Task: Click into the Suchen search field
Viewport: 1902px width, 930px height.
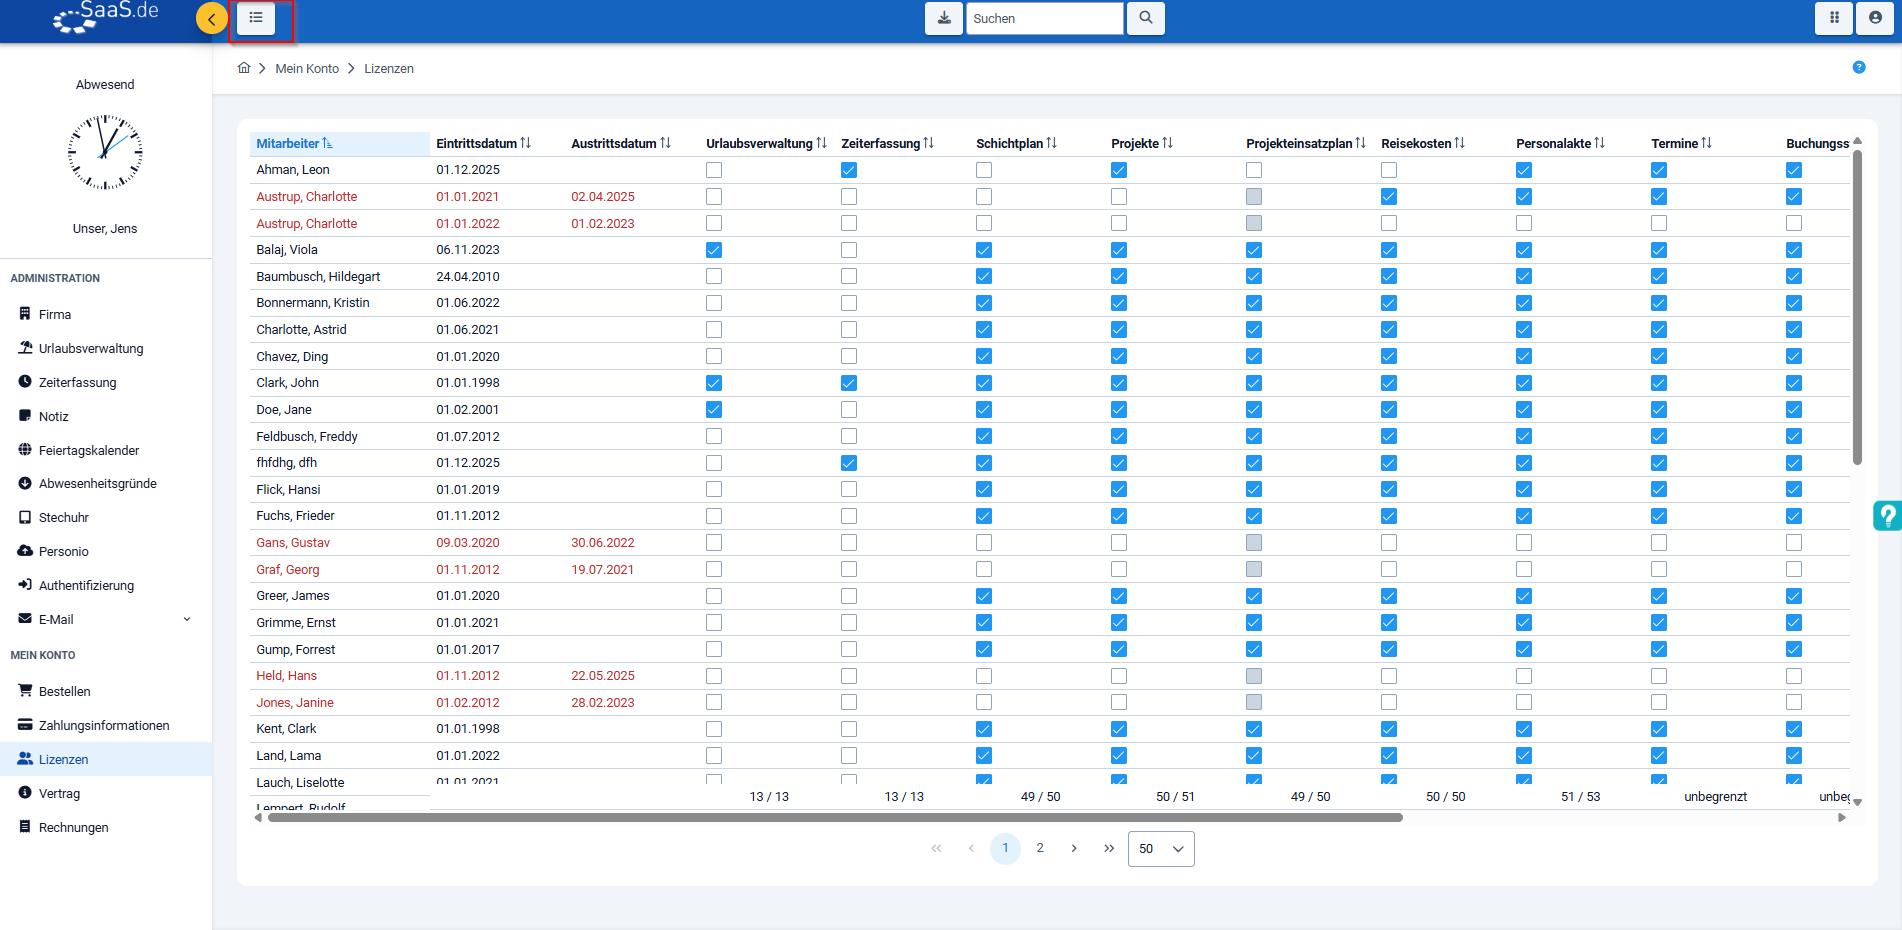Action: (x=1043, y=19)
